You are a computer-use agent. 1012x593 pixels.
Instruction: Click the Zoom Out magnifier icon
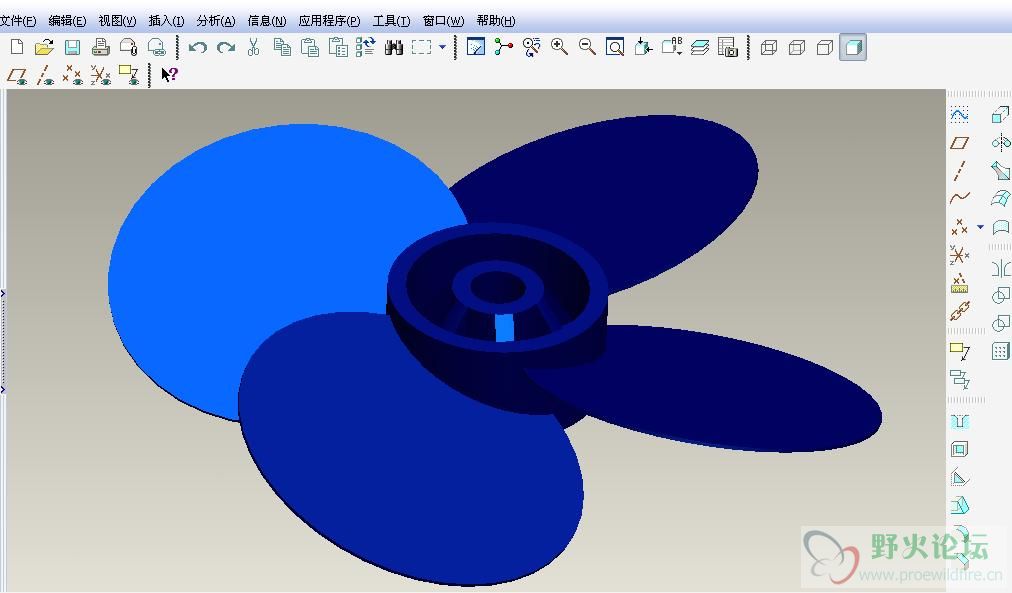click(587, 47)
